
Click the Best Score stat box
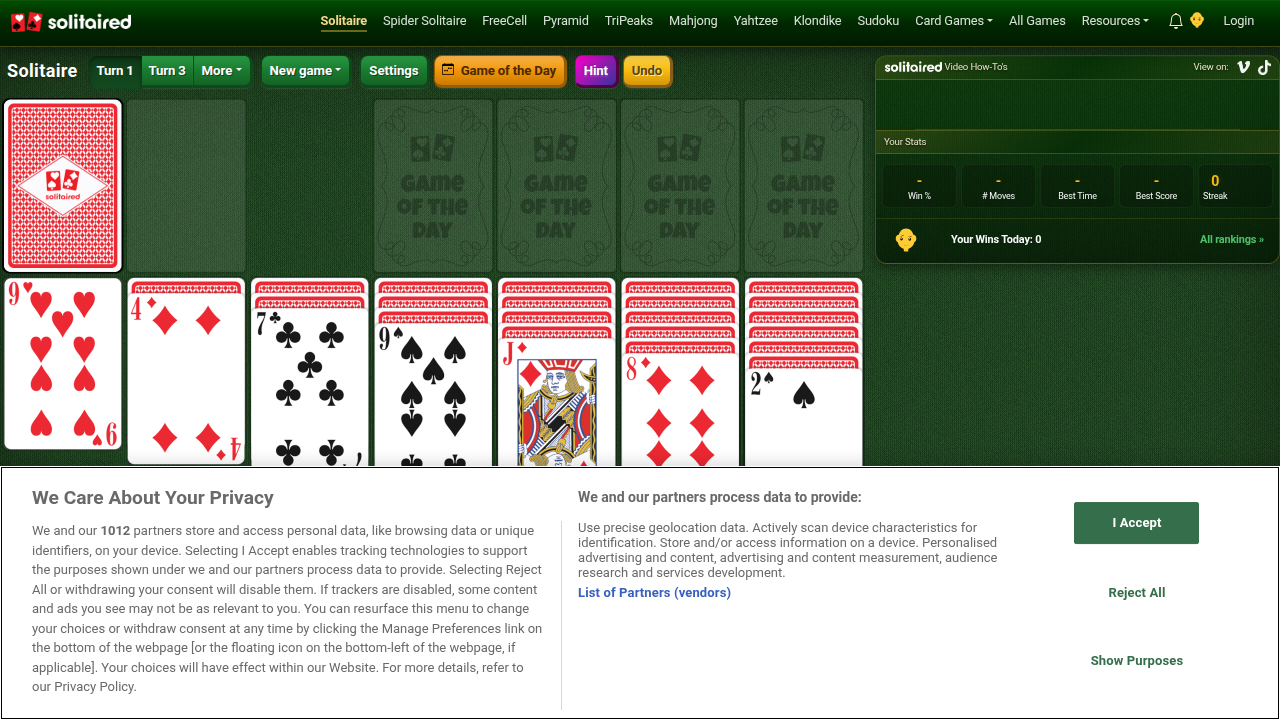[1156, 186]
